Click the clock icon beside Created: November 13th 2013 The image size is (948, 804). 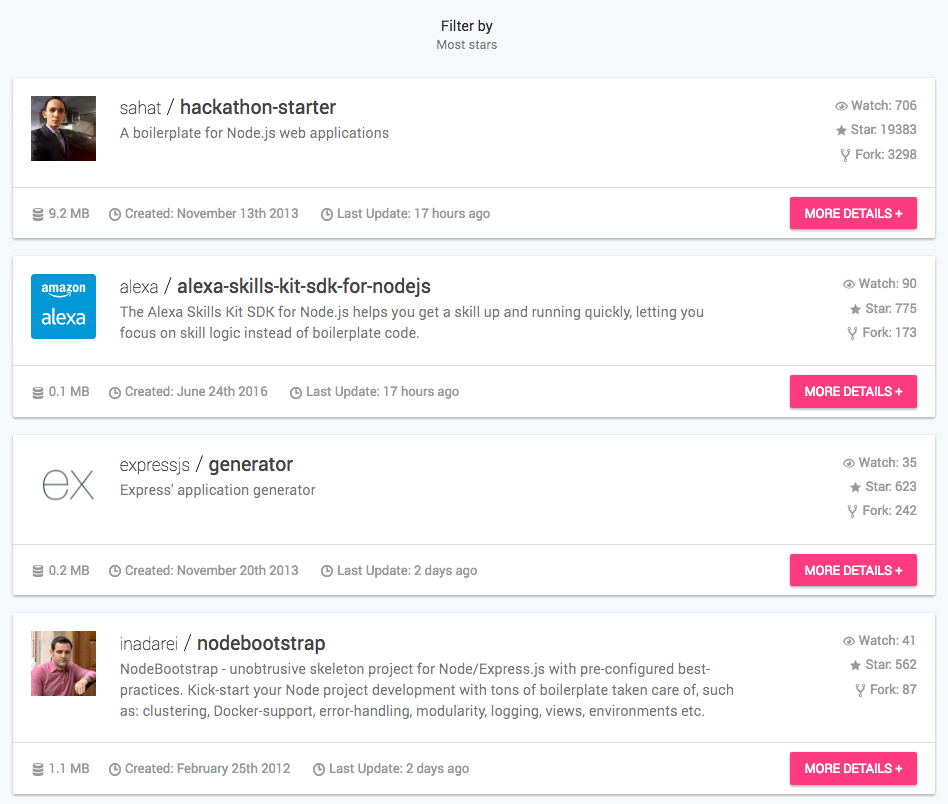tap(115, 215)
